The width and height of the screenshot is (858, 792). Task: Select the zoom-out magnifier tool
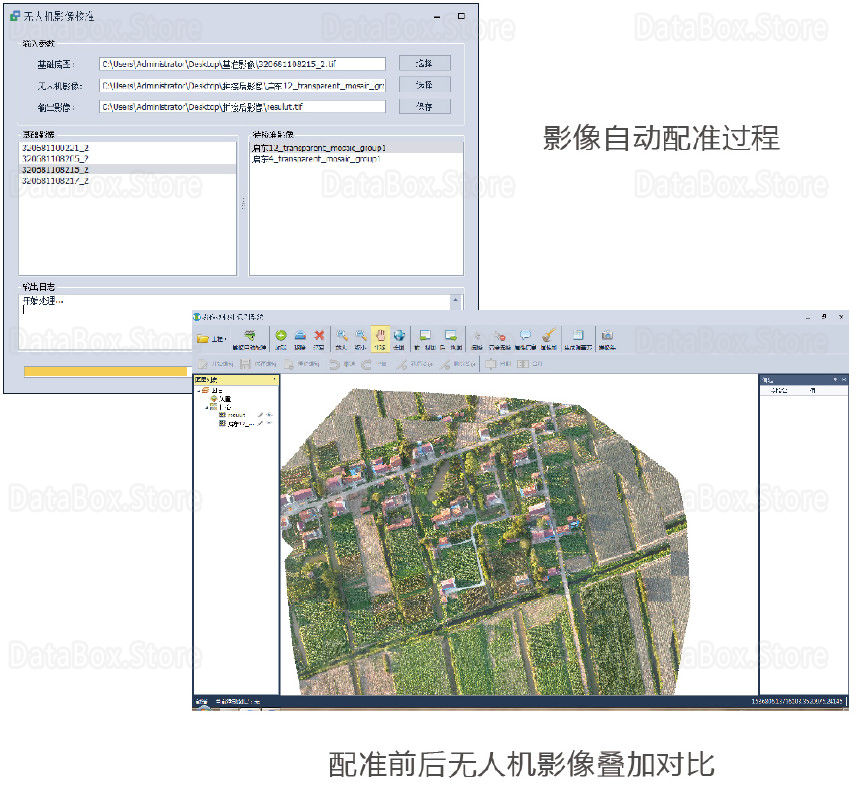coord(361,336)
